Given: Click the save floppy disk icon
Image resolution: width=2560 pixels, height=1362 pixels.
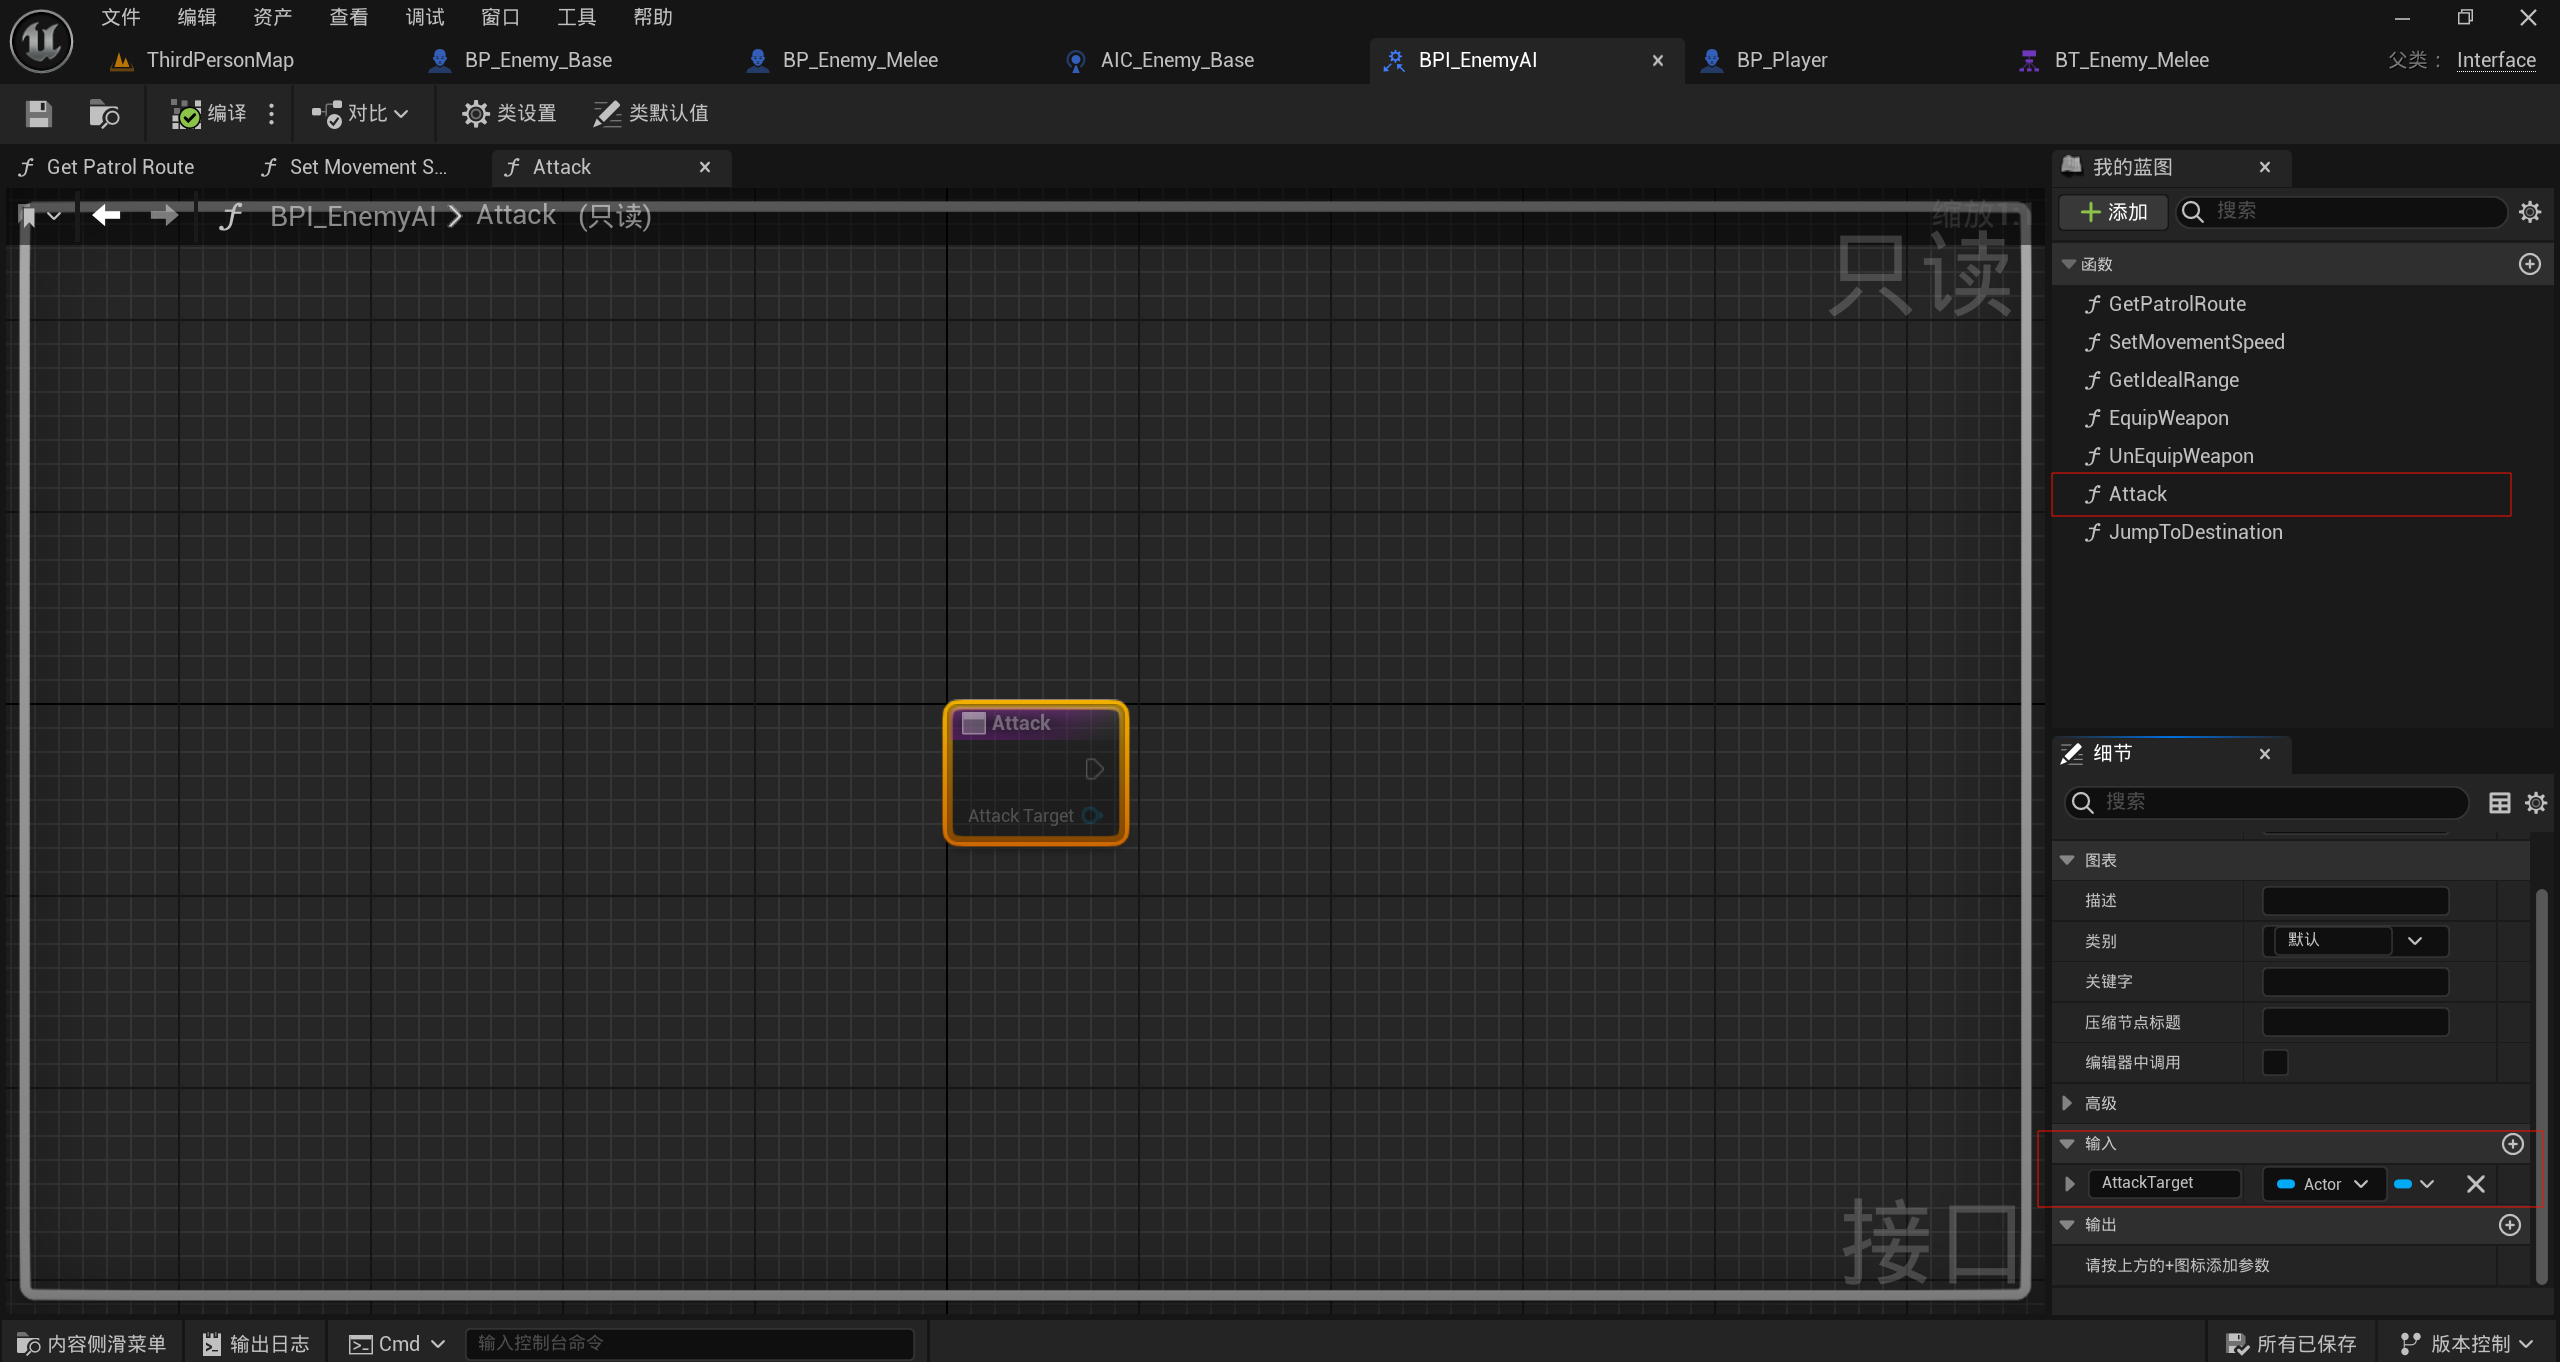Looking at the screenshot, I should point(38,114).
